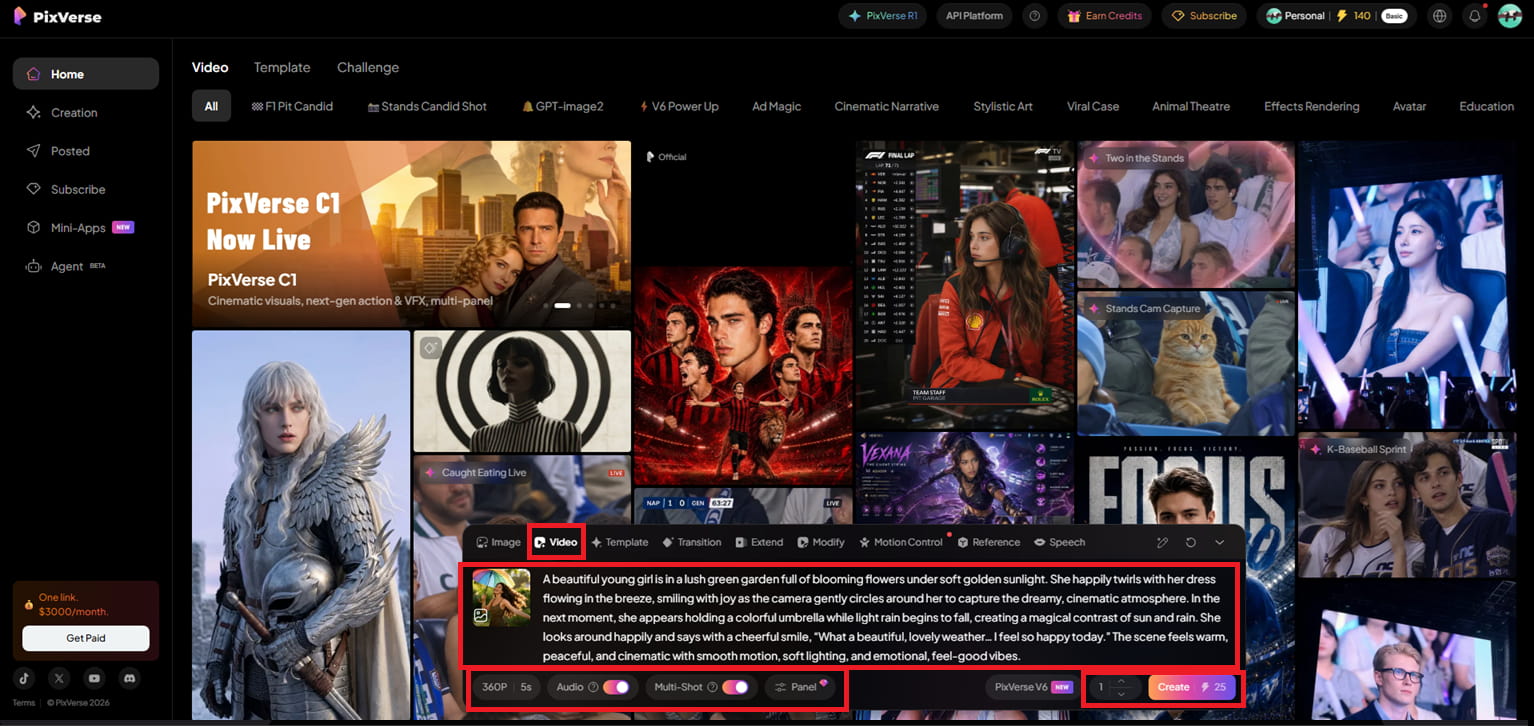Join the PixVerse Discord server

click(x=129, y=678)
